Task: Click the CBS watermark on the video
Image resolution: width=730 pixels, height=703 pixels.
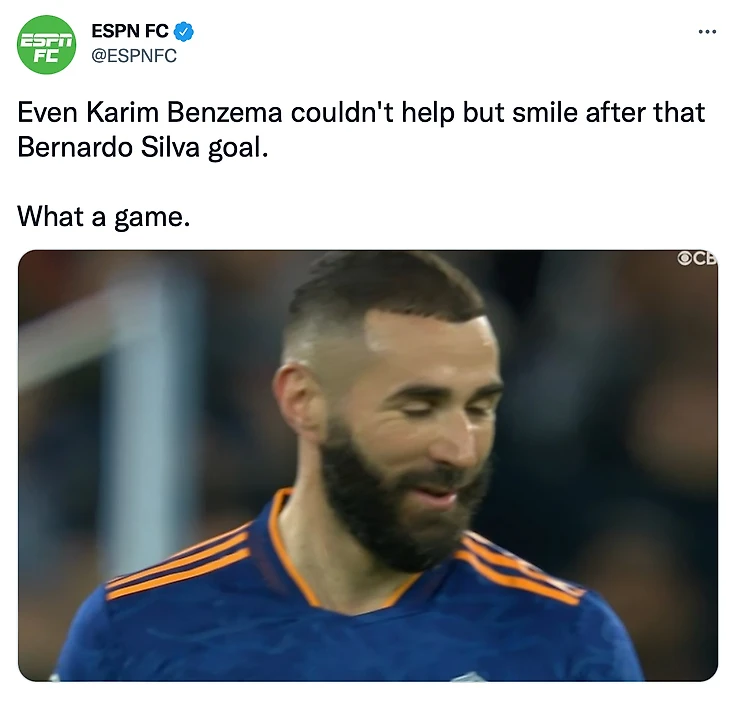Action: 697,258
